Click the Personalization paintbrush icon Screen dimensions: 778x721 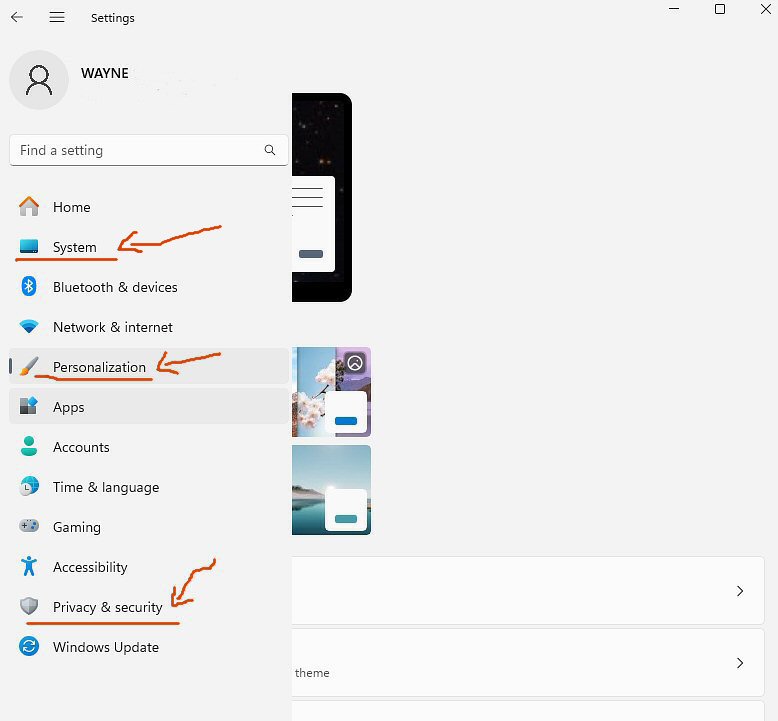coord(29,366)
